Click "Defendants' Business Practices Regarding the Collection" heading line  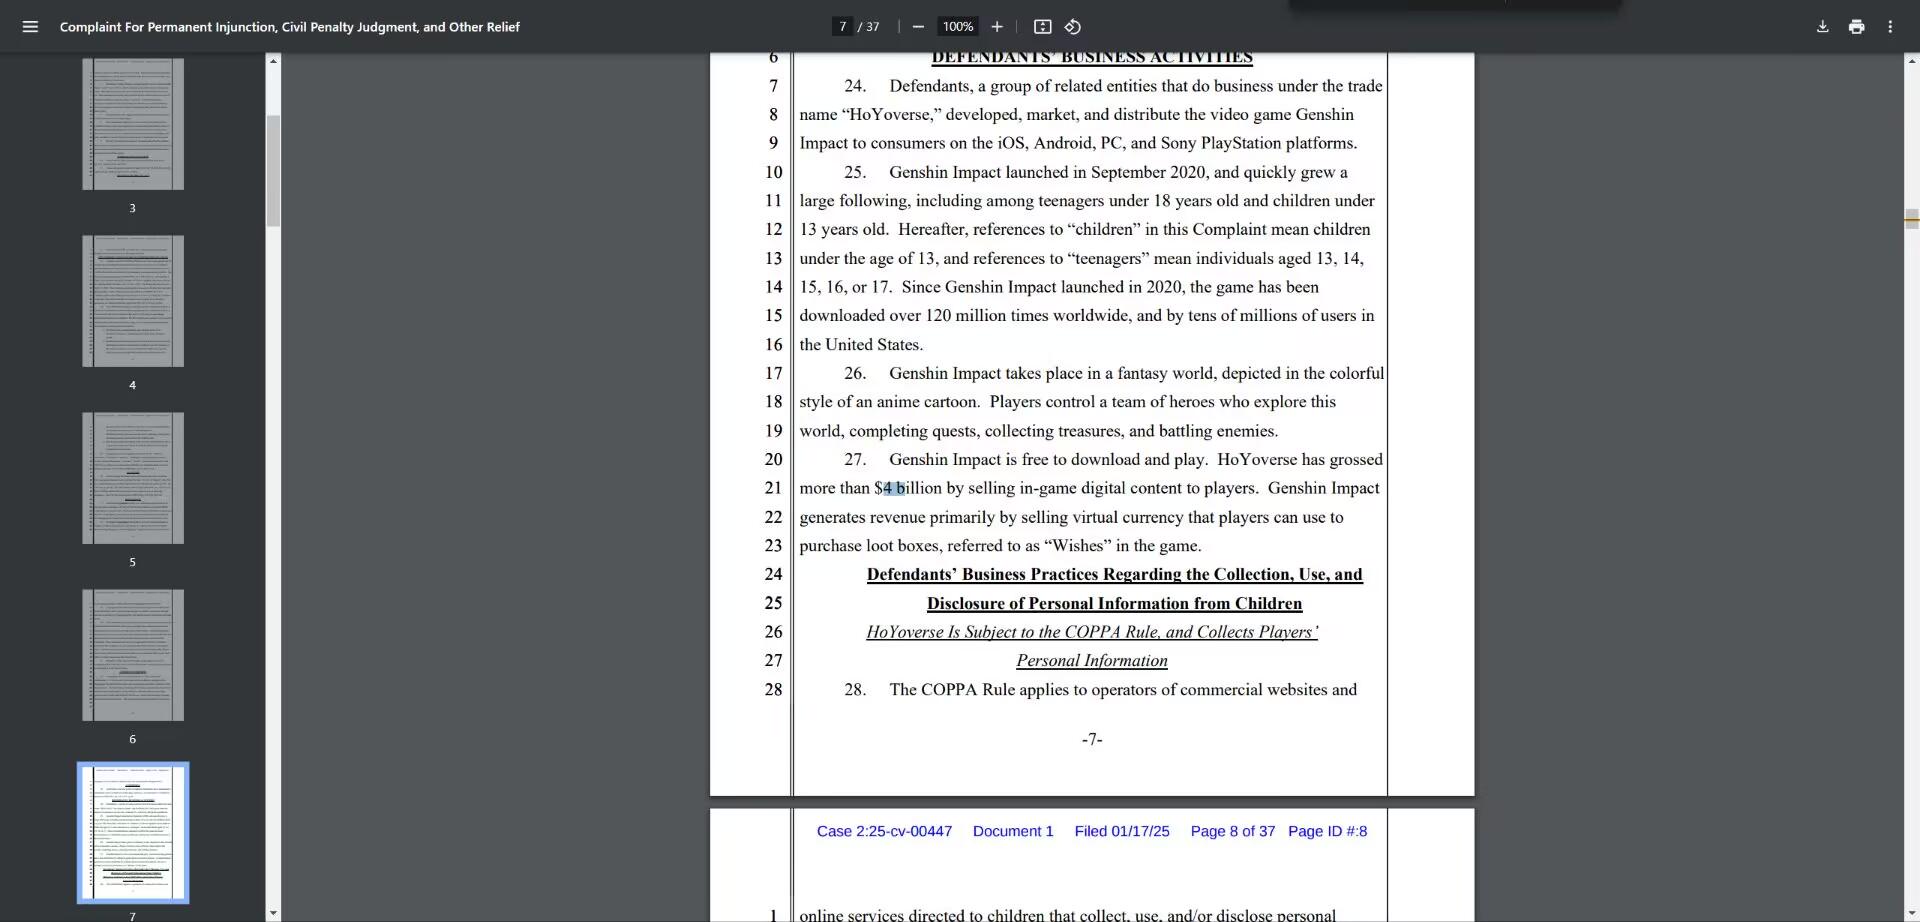tap(1114, 575)
